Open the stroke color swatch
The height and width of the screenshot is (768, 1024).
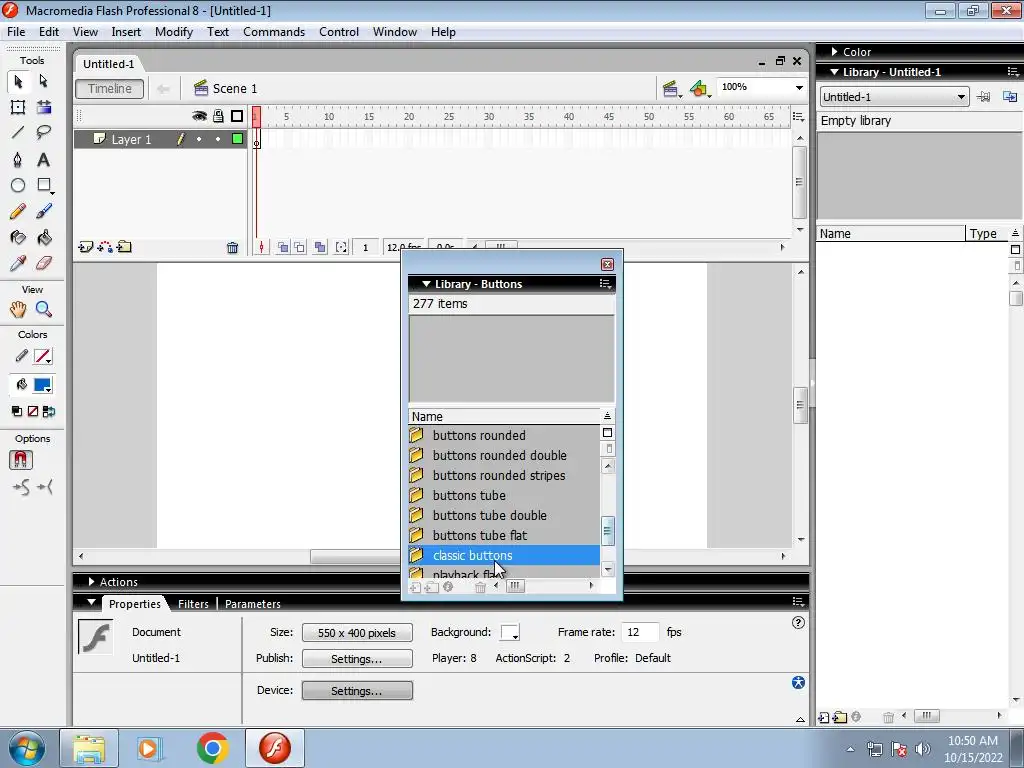point(42,357)
